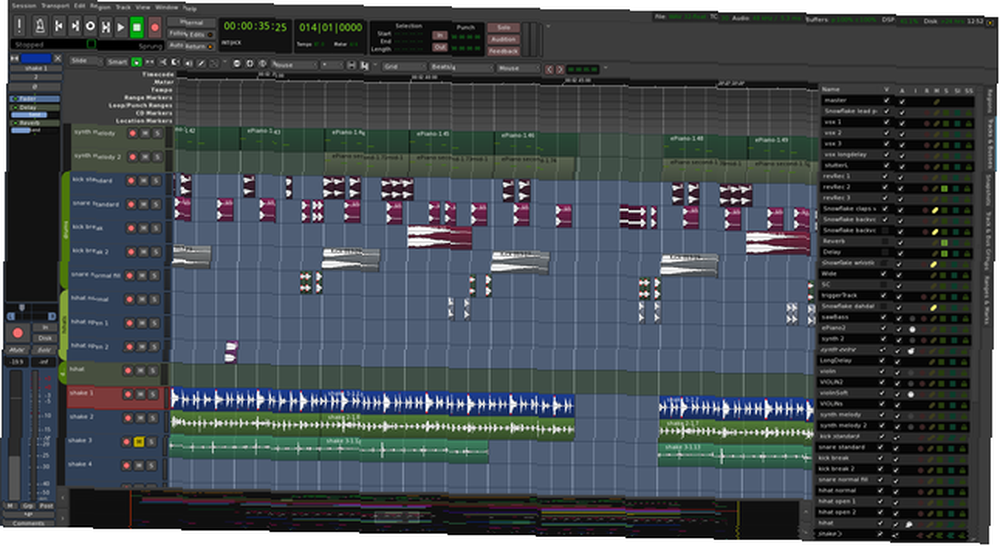Go to session end transport button
The width and height of the screenshot is (1000, 546).
[74, 26]
